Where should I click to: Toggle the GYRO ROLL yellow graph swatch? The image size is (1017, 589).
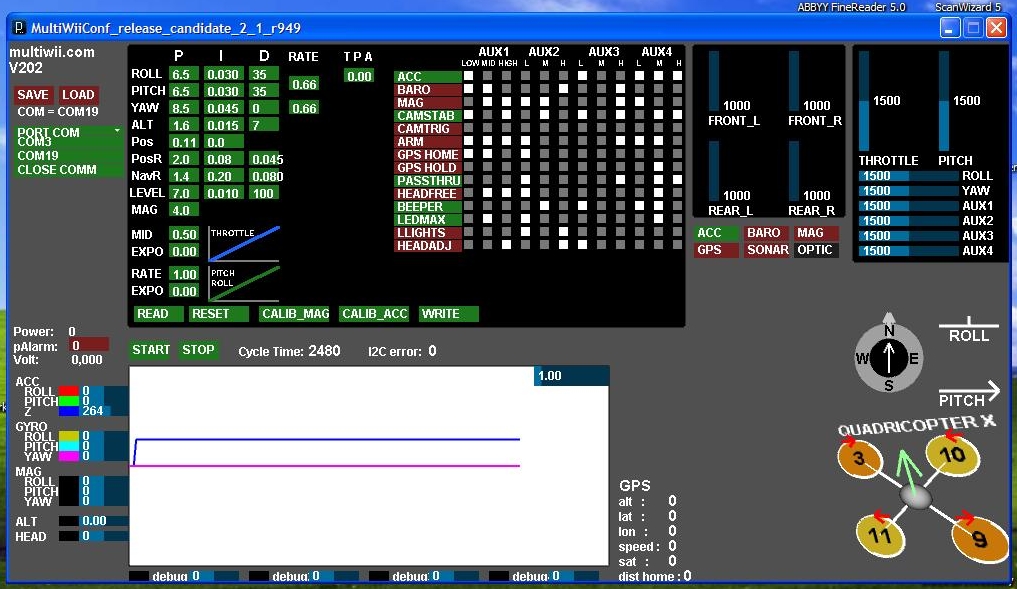(68, 437)
